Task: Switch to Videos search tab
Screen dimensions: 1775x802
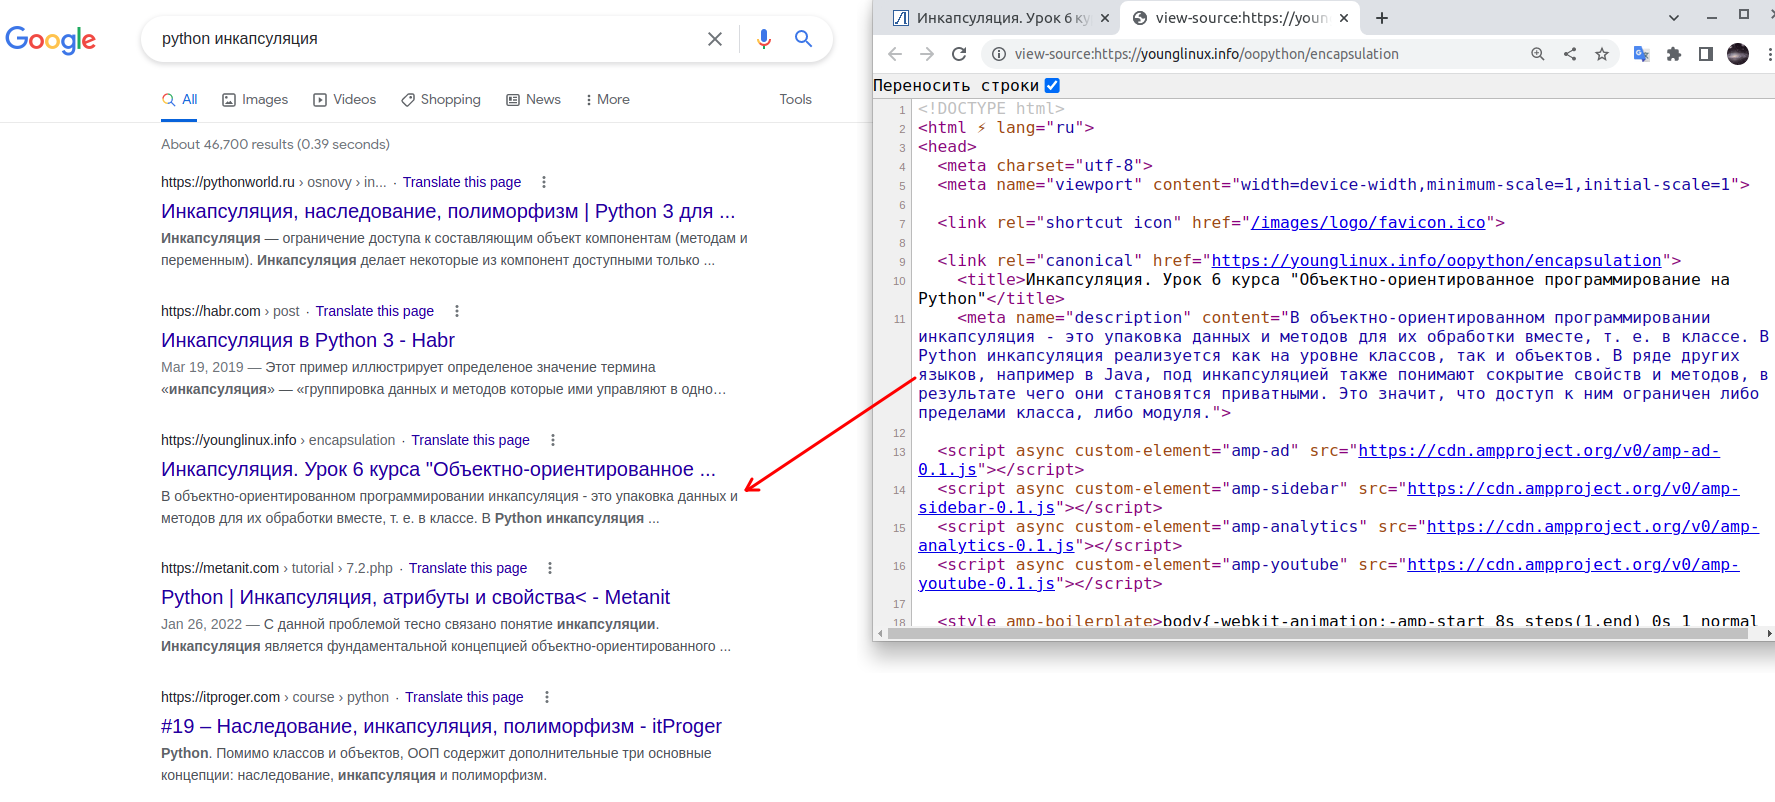Action: 345,99
